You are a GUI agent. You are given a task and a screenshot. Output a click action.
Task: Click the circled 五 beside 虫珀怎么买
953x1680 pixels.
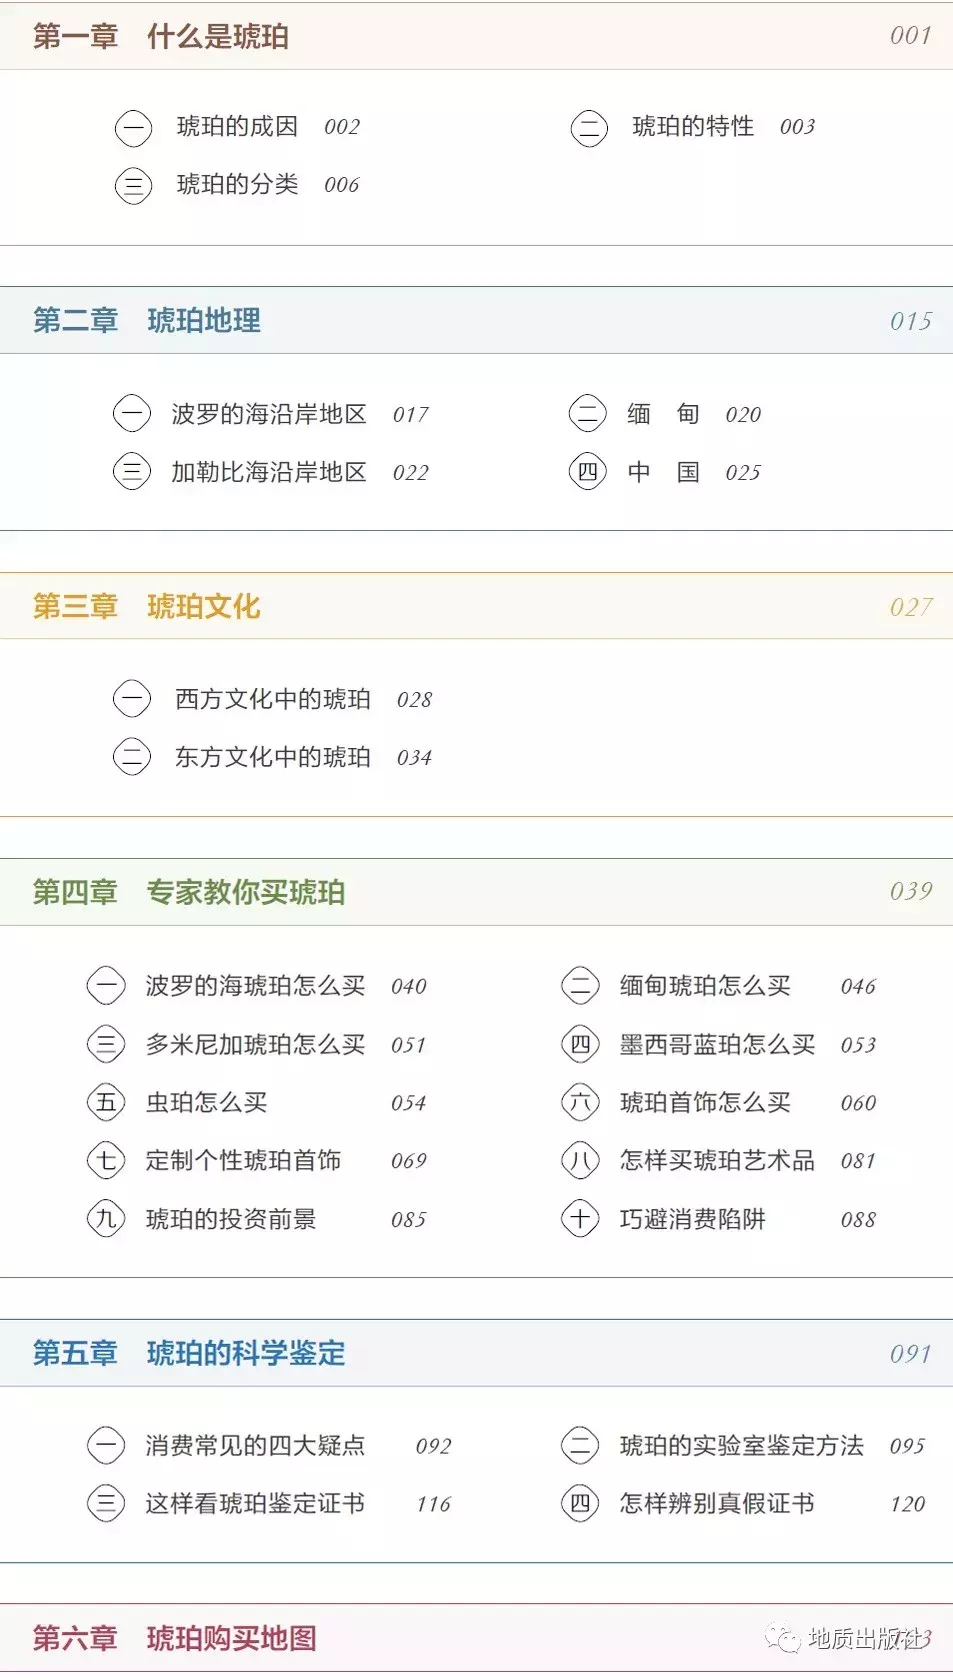click(x=106, y=1102)
